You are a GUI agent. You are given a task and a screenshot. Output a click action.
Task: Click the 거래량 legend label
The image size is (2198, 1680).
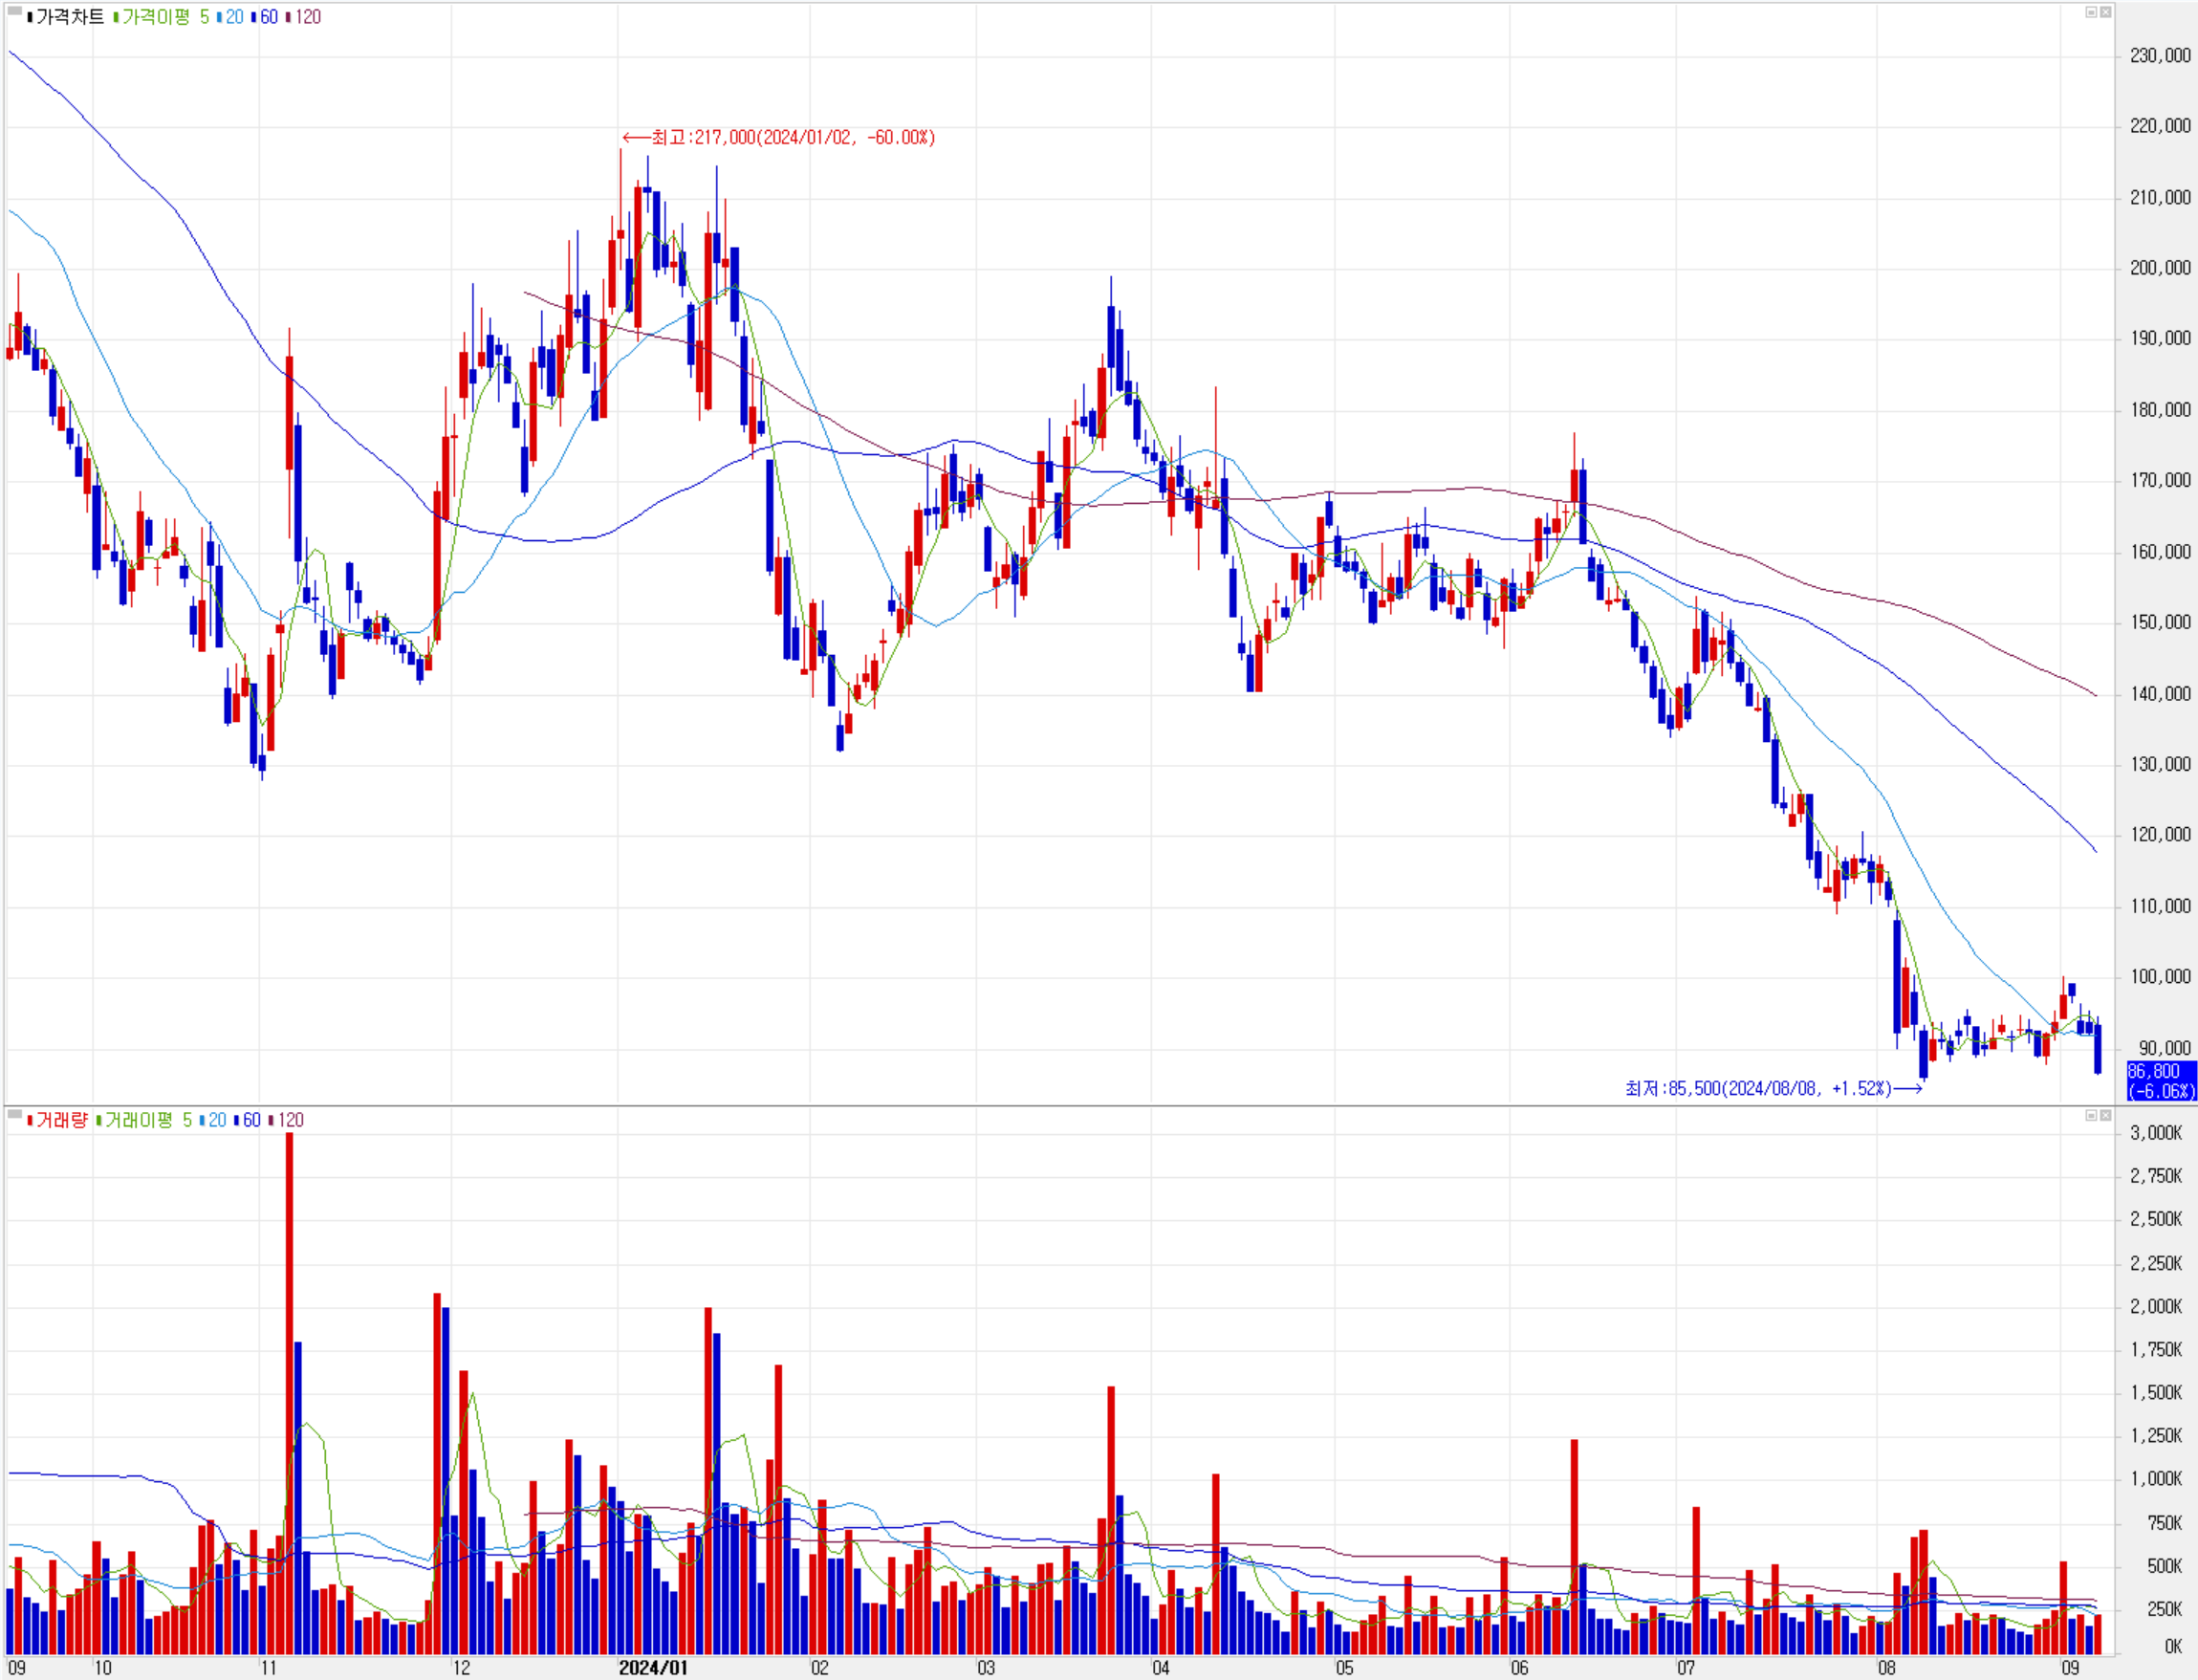coord(62,1120)
